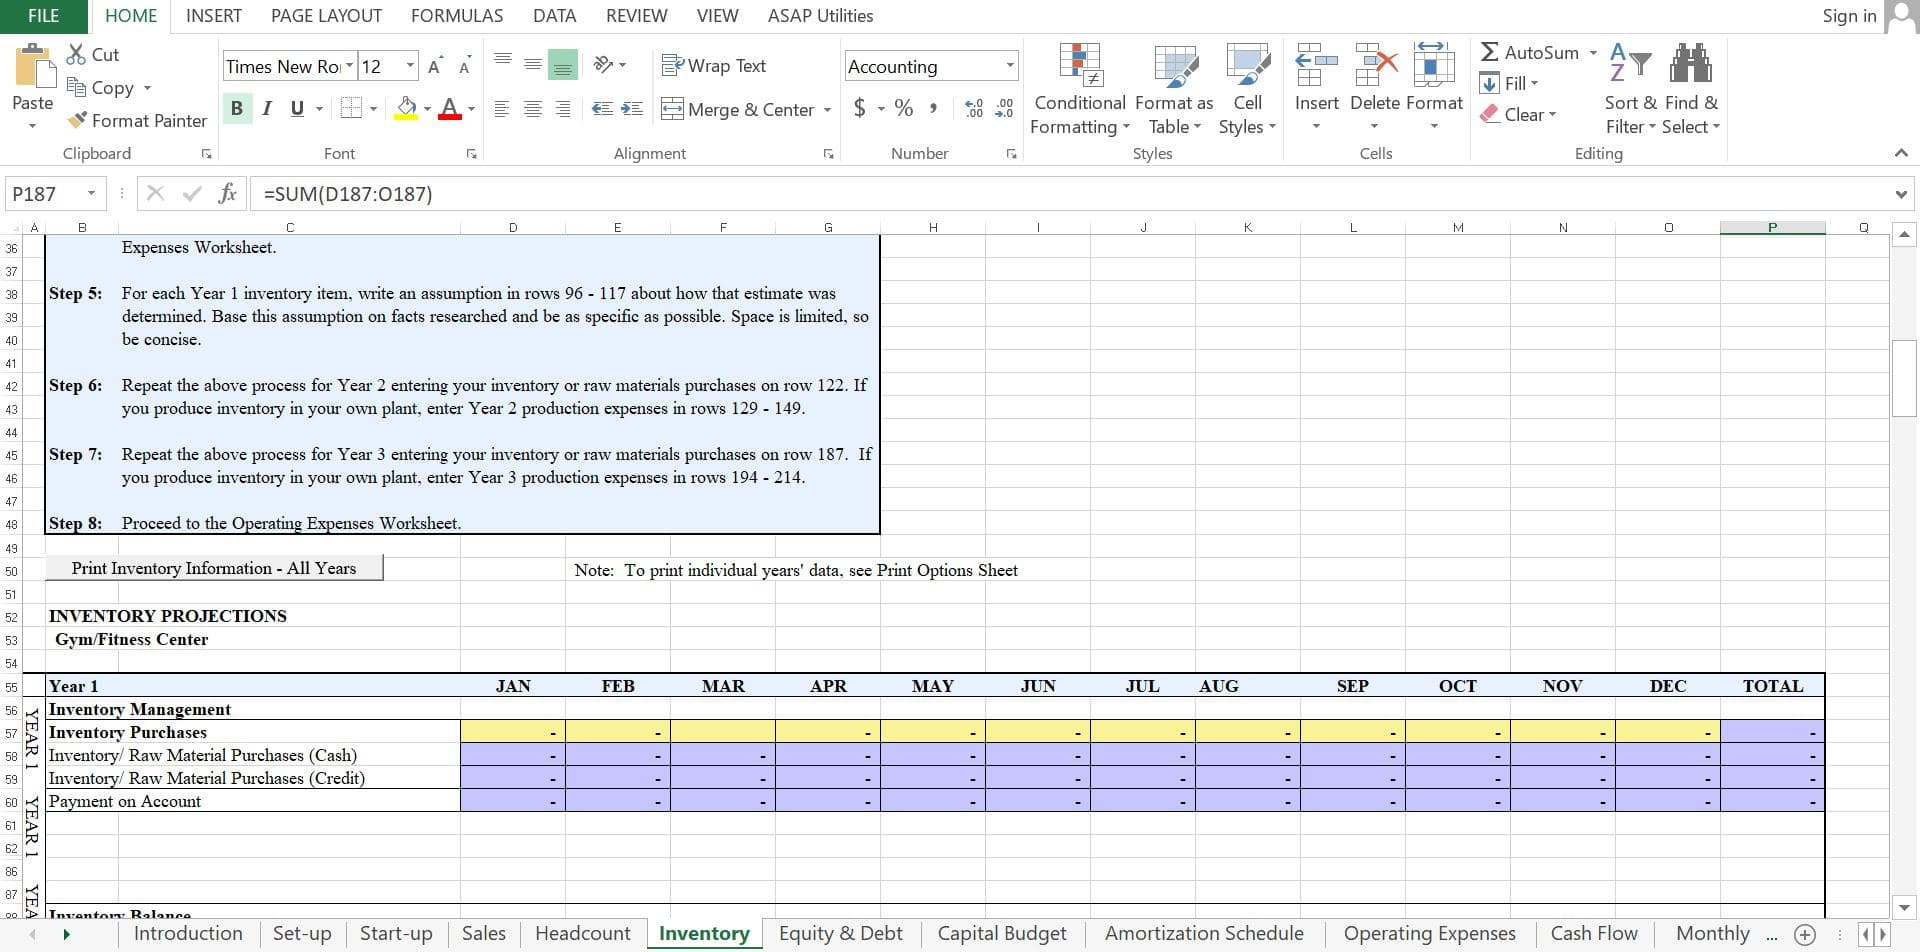Toggle Merge & Center
Image resolution: width=1920 pixels, height=952 pixels.
[740, 109]
